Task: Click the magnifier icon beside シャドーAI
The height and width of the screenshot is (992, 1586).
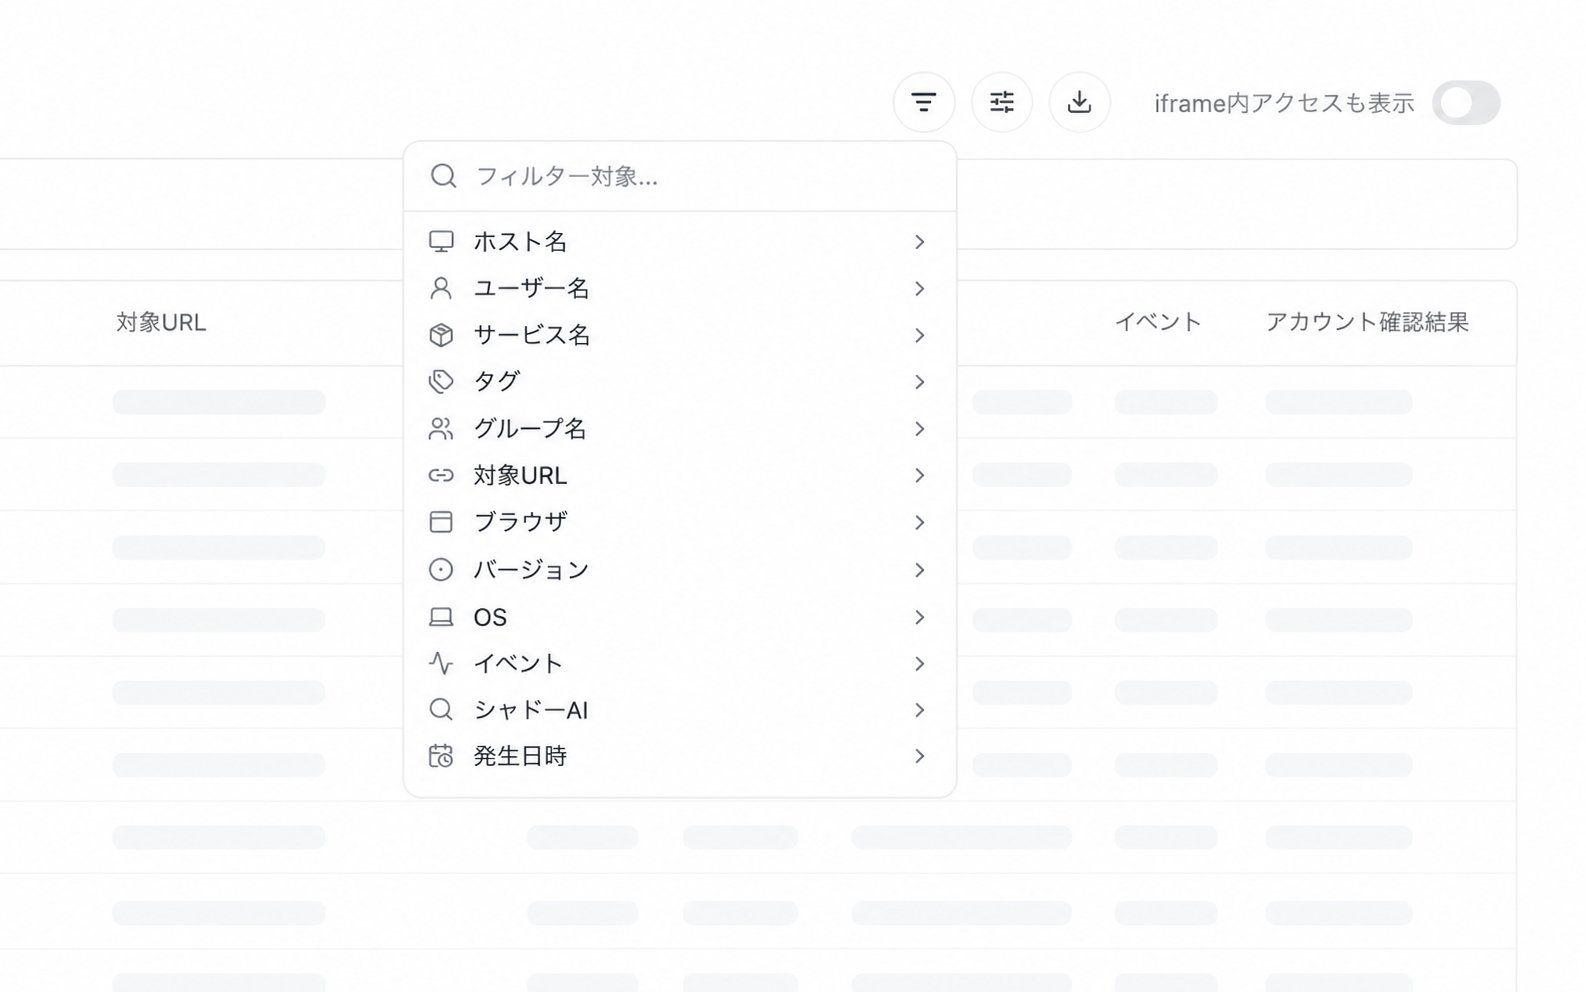Action: pyautogui.click(x=441, y=710)
